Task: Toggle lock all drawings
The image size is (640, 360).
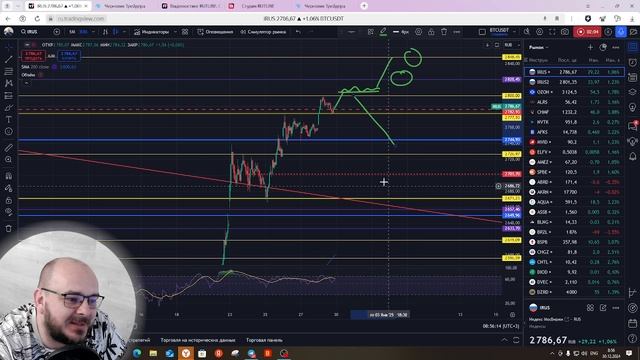Action: click(x=9, y=200)
